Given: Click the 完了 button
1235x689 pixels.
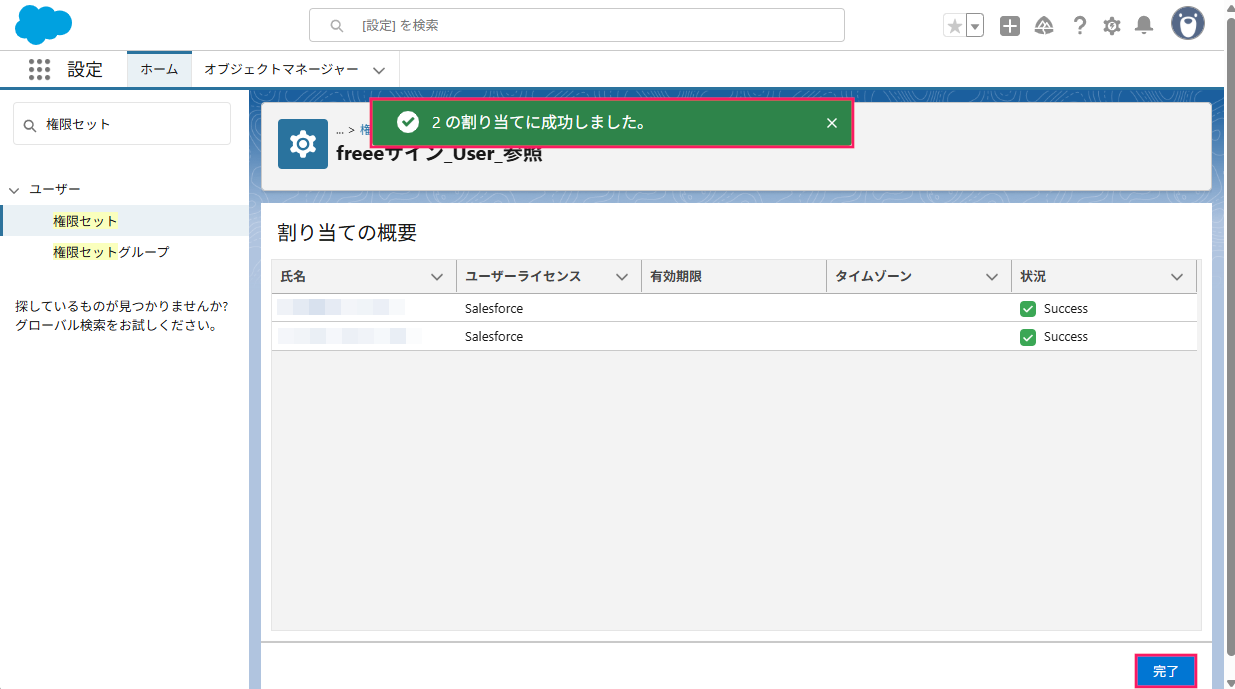Looking at the screenshot, I should coord(1166,671).
